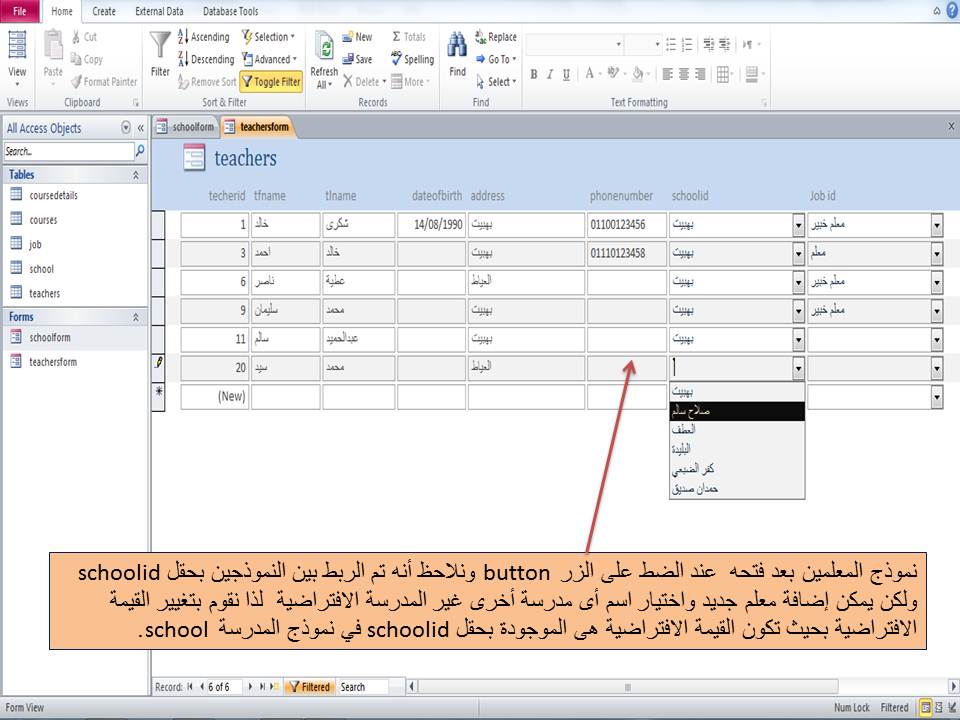Apply Bold text formatting
960x720 pixels.
point(534,75)
